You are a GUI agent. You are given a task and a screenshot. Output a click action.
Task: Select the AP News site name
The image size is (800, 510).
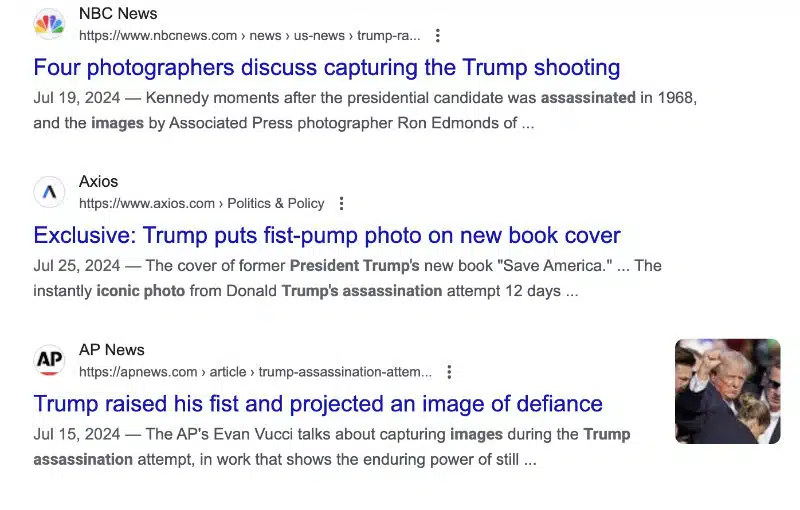pos(112,350)
